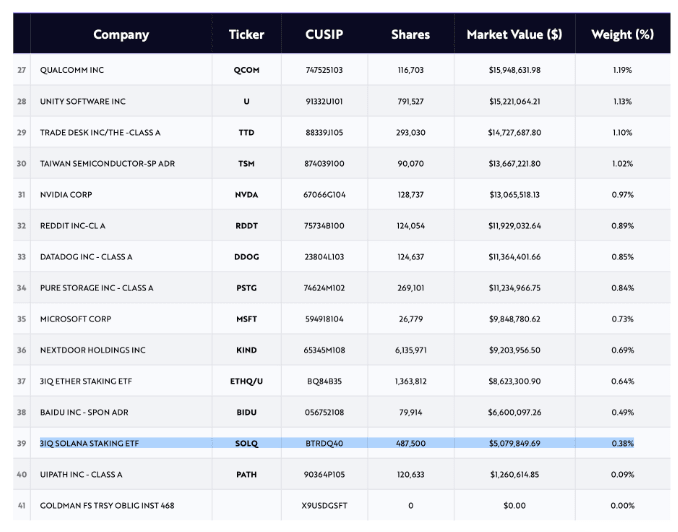The width and height of the screenshot is (678, 532).
Task: Click the 1.13% weight cell
Action: 623,101
